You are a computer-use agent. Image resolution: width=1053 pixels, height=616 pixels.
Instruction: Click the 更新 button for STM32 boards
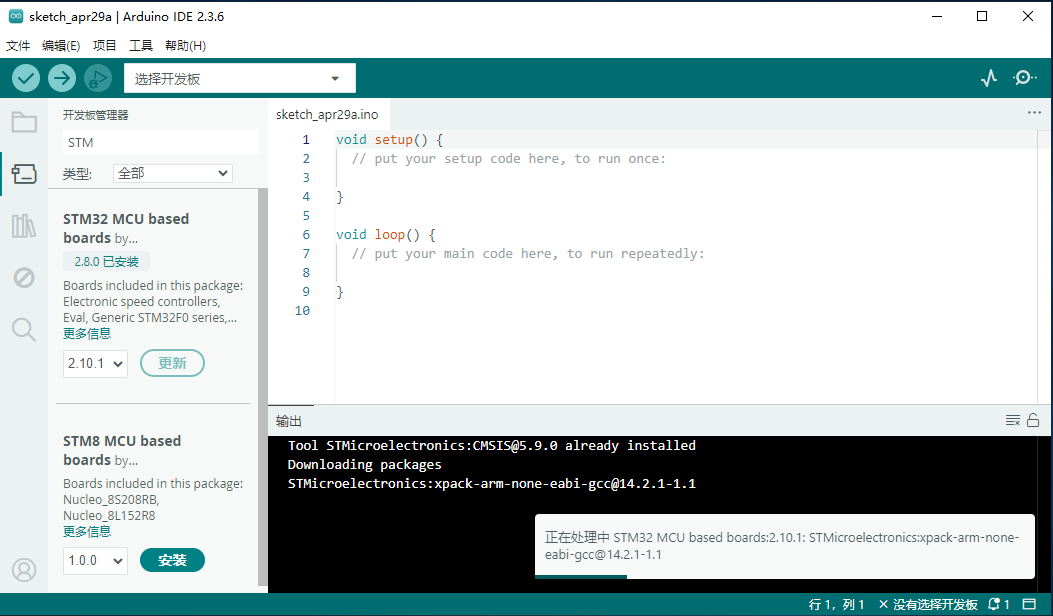pyautogui.click(x=172, y=363)
